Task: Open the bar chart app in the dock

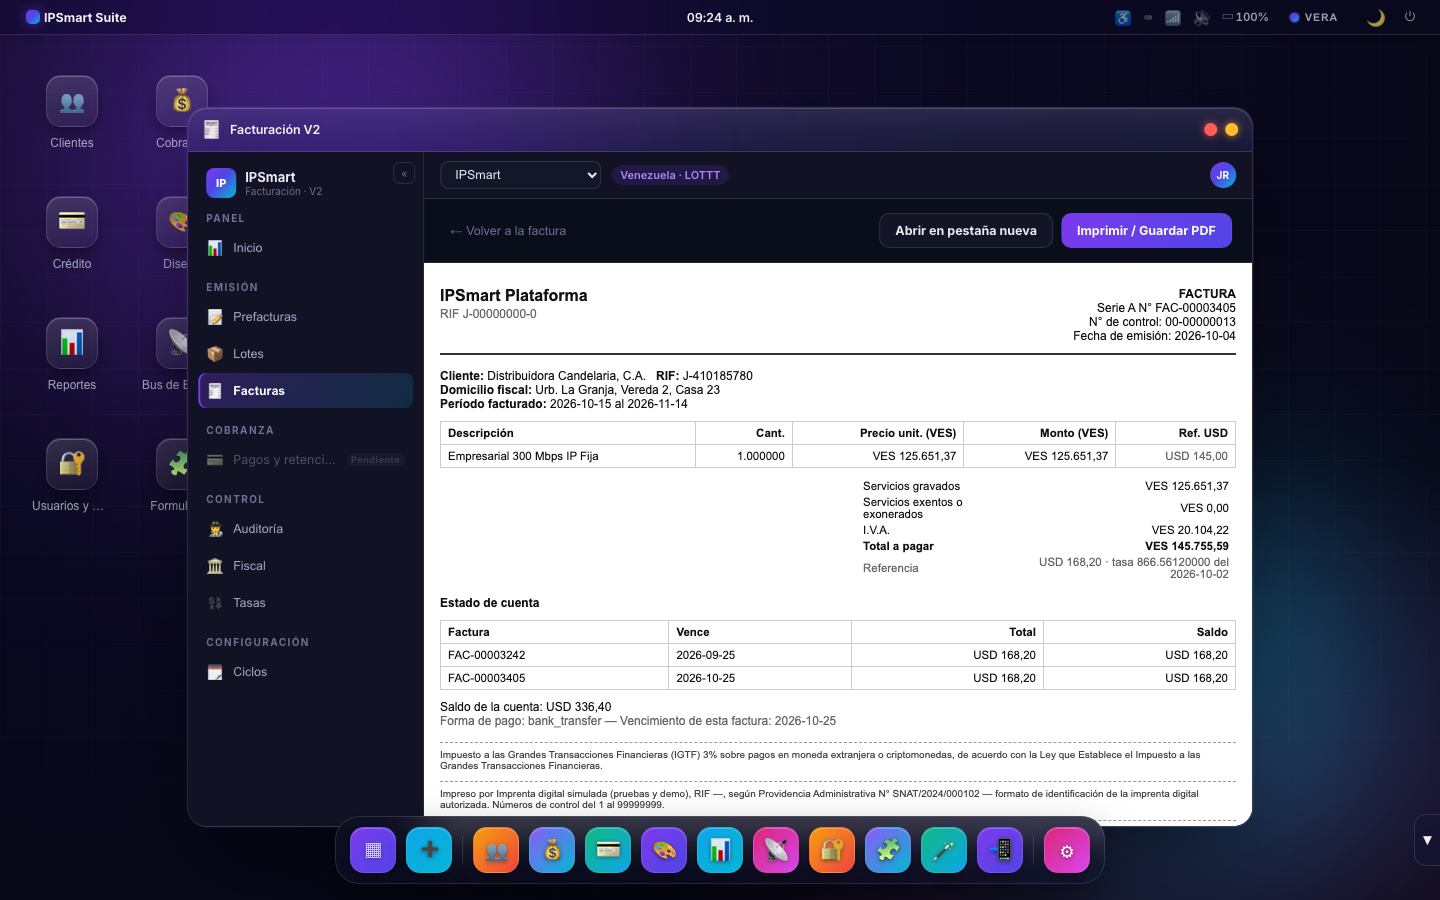Action: 720,851
